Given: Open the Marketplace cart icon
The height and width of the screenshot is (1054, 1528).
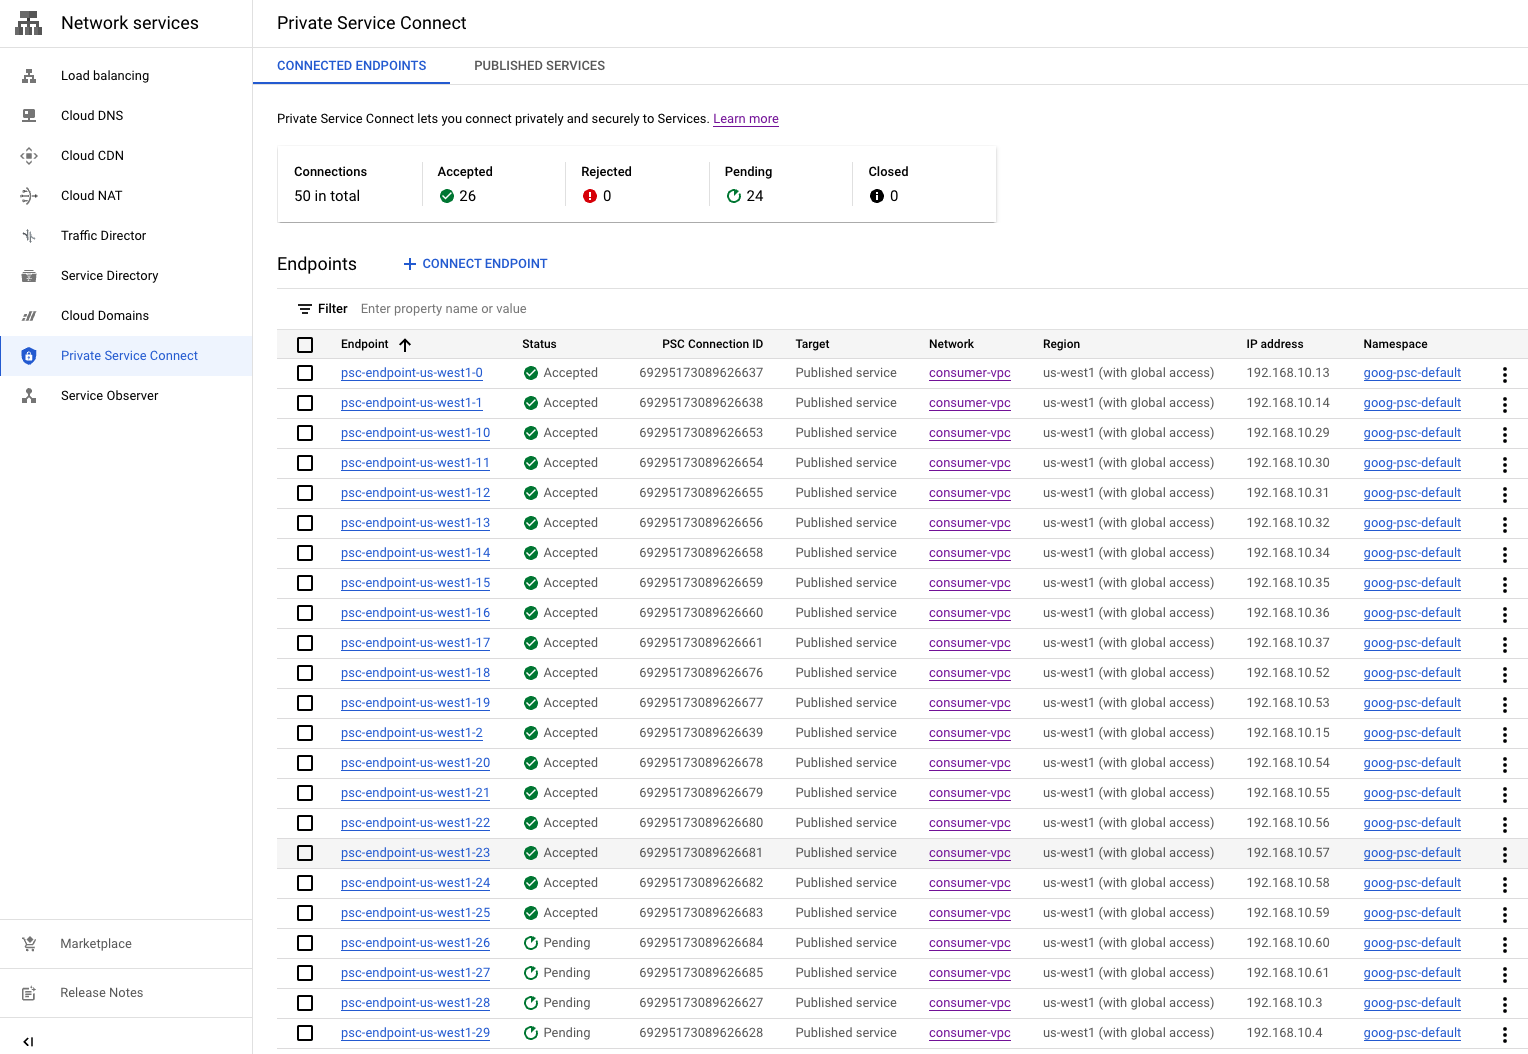Looking at the screenshot, I should [29, 944].
